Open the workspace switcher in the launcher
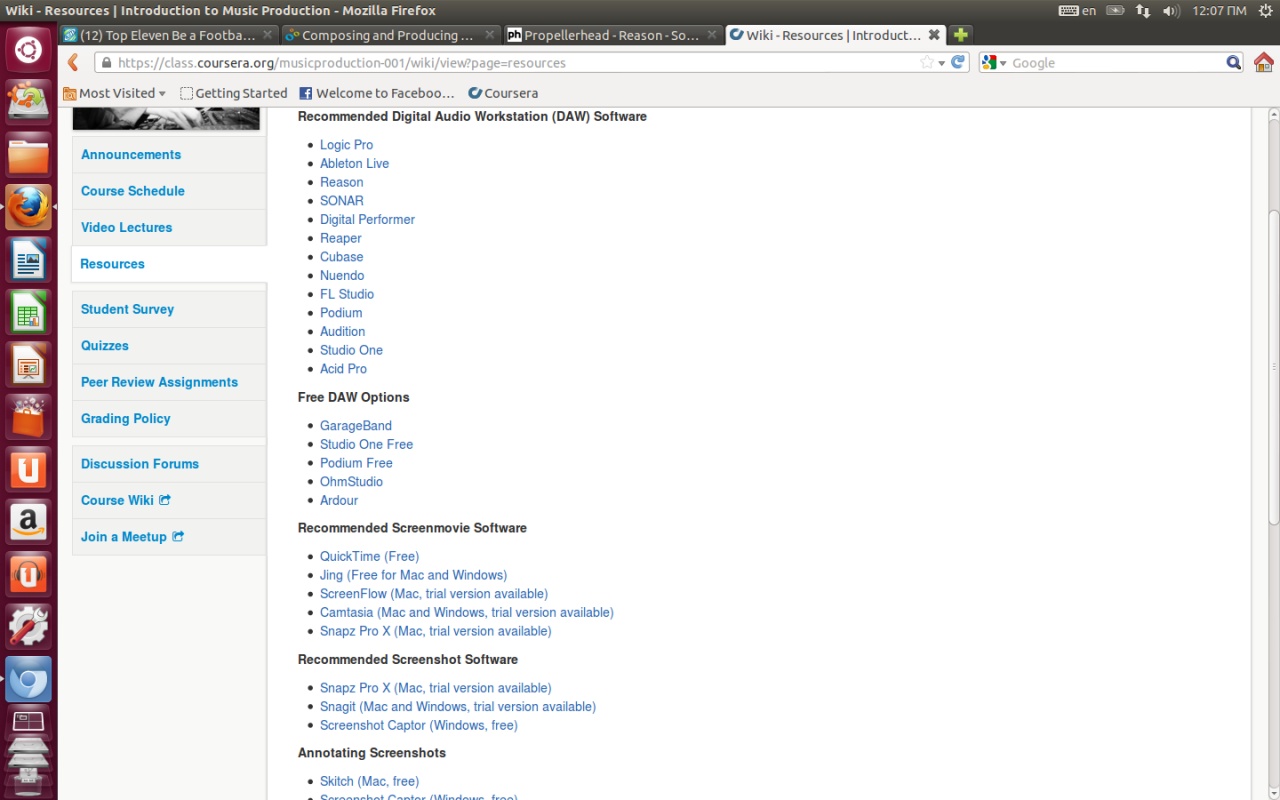The image size is (1280, 800). tap(28, 722)
